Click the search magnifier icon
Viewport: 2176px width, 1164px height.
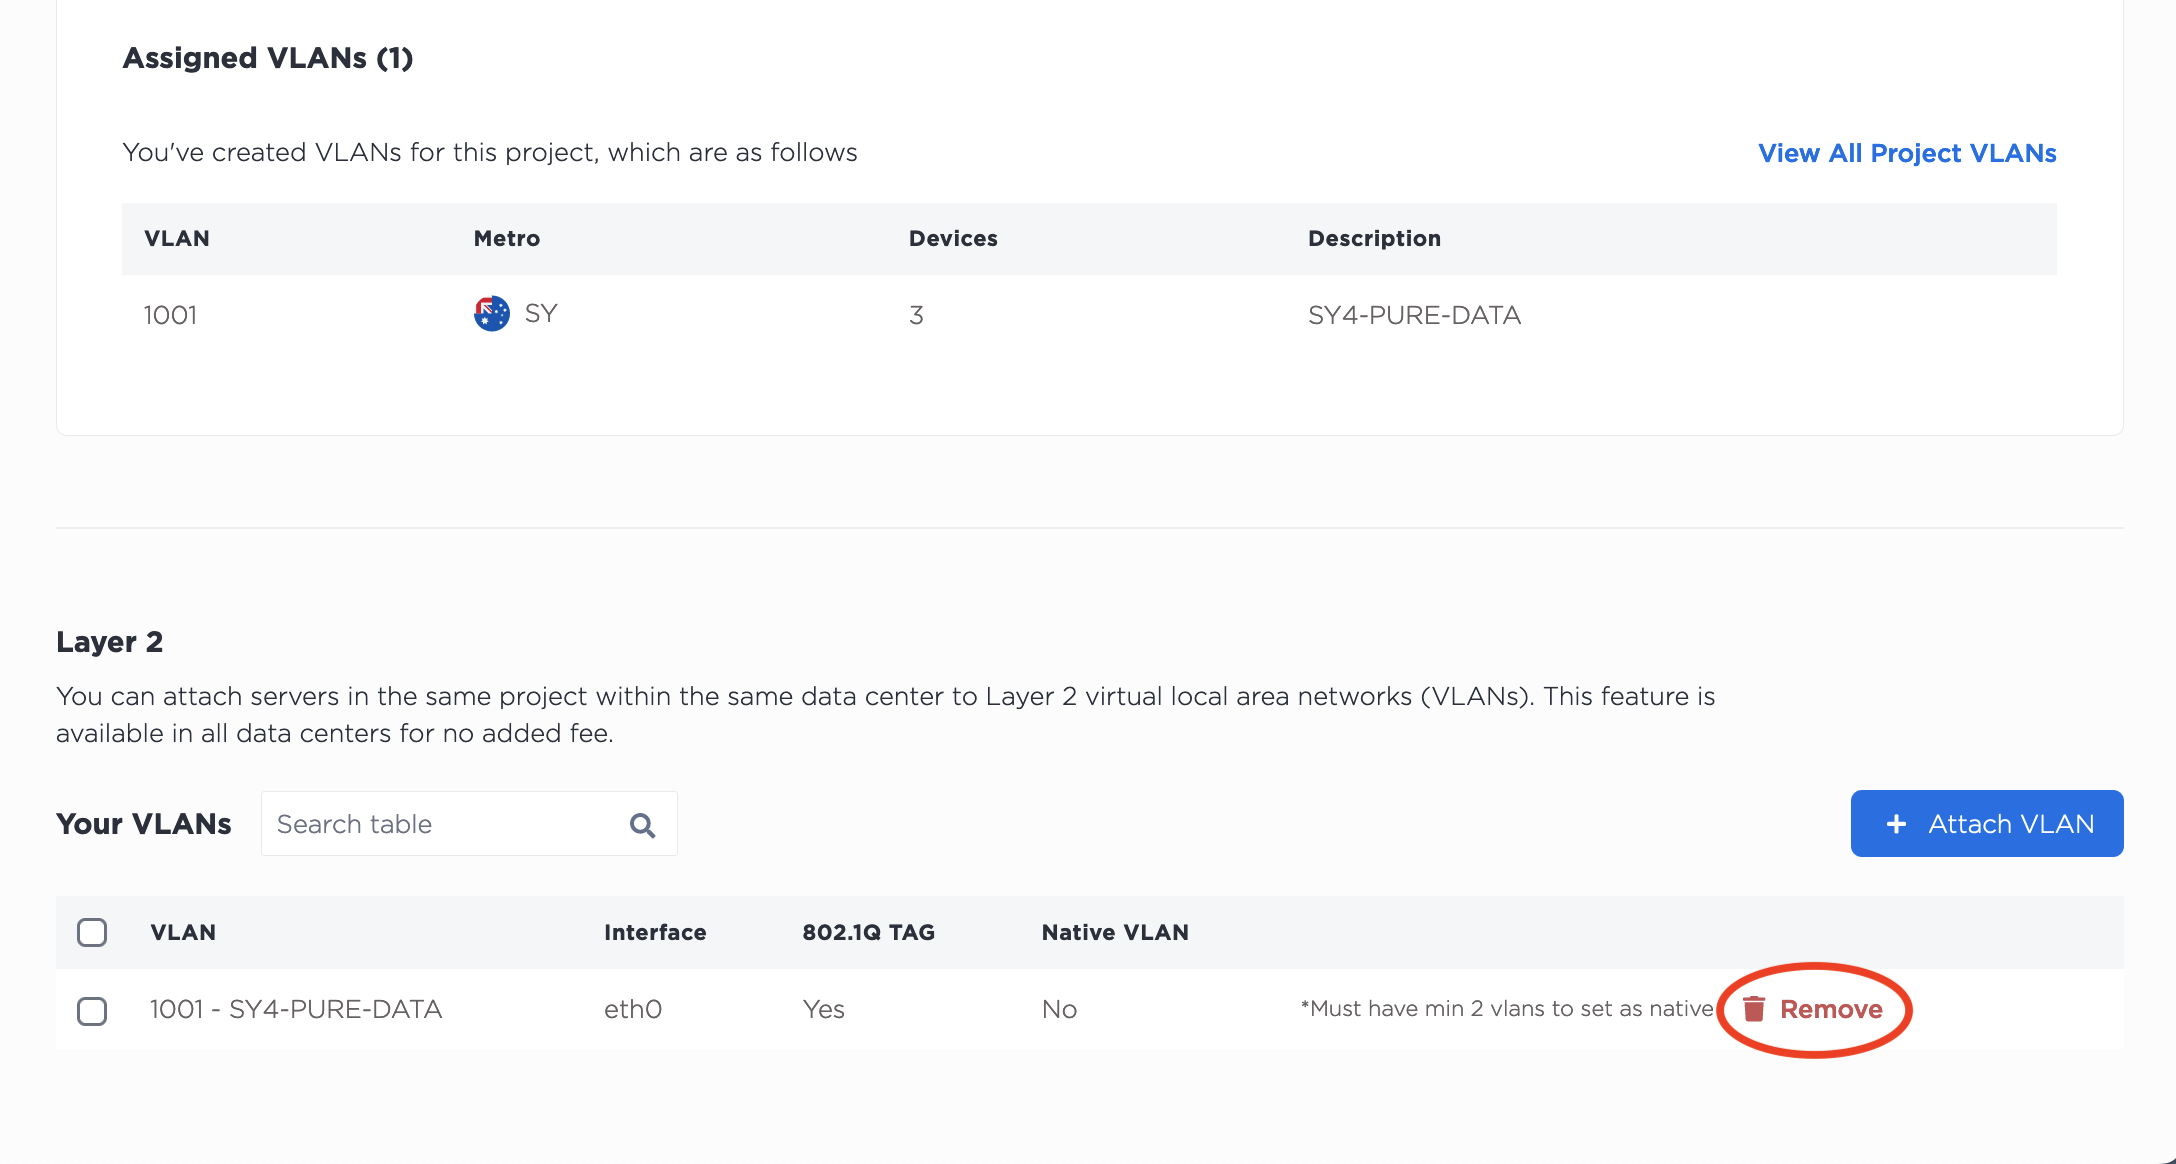coord(642,825)
